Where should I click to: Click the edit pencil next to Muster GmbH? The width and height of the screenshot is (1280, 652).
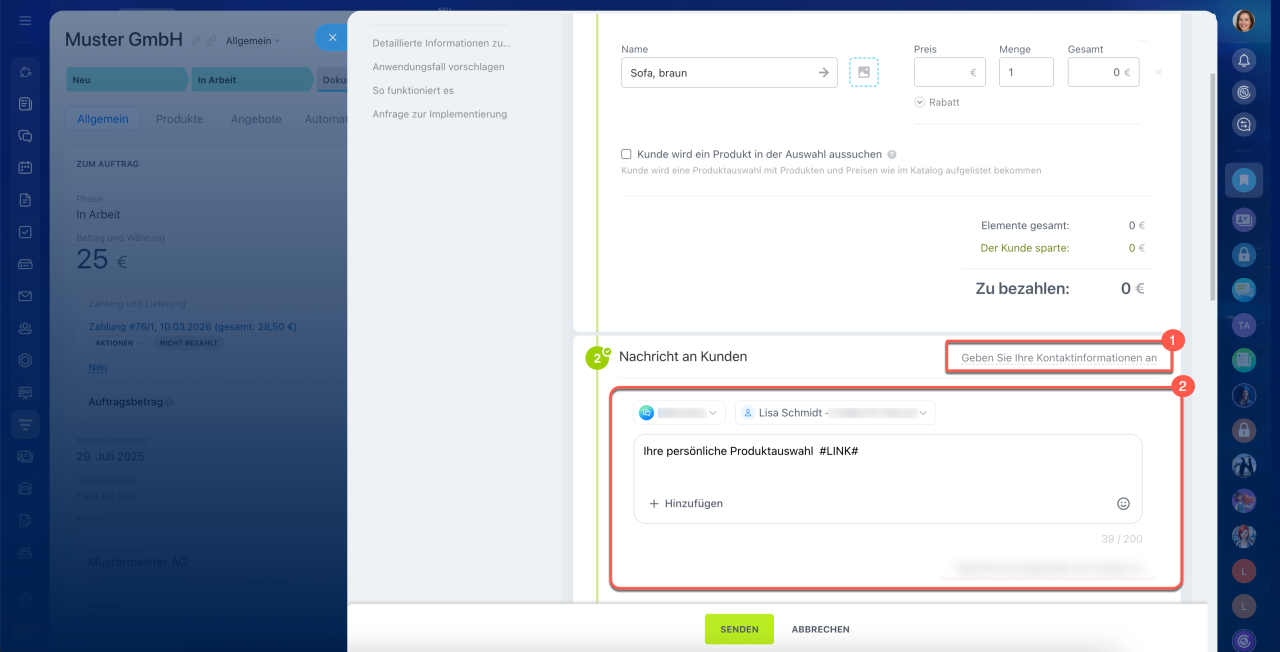click(196, 41)
